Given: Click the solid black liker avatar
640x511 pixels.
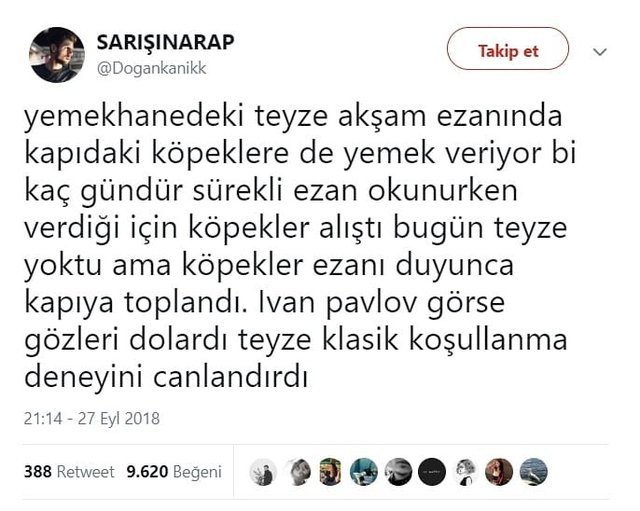Looking at the screenshot, I should 431,472.
